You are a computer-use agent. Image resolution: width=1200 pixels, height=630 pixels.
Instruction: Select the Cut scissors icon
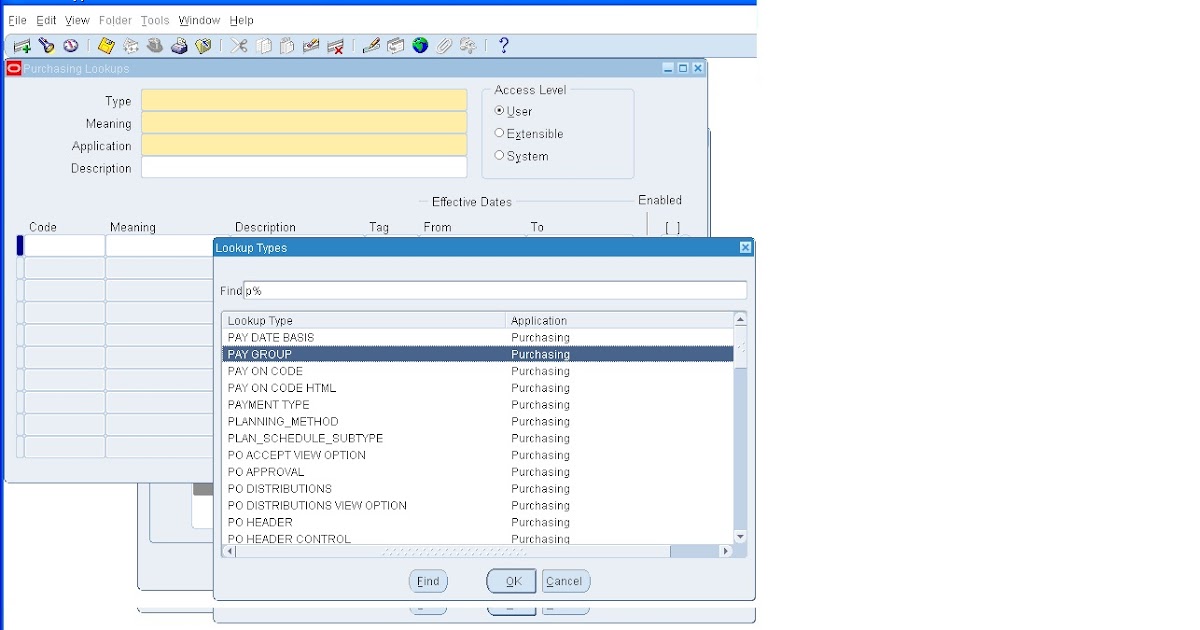click(238, 45)
